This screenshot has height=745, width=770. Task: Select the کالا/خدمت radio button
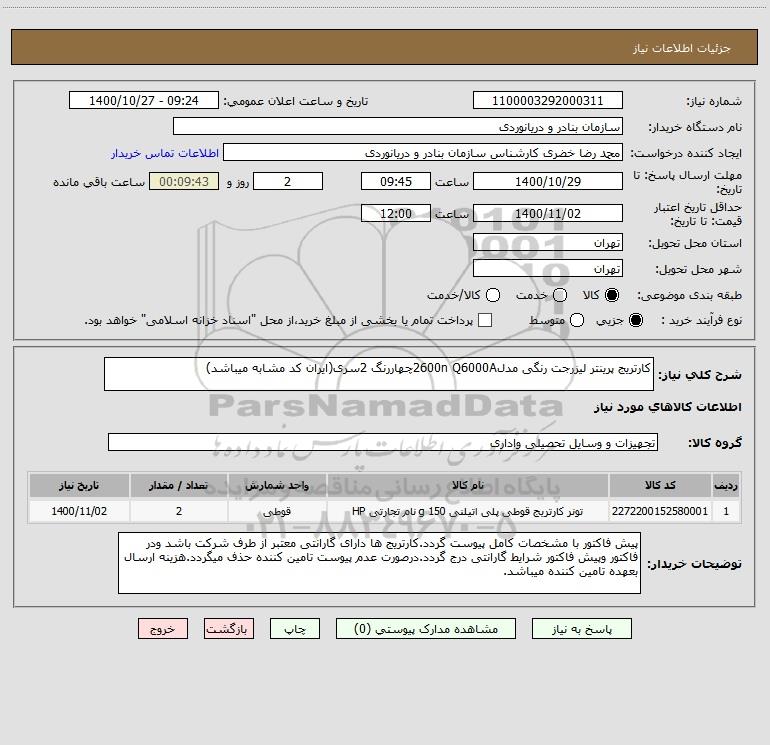pyautogui.click(x=493, y=295)
